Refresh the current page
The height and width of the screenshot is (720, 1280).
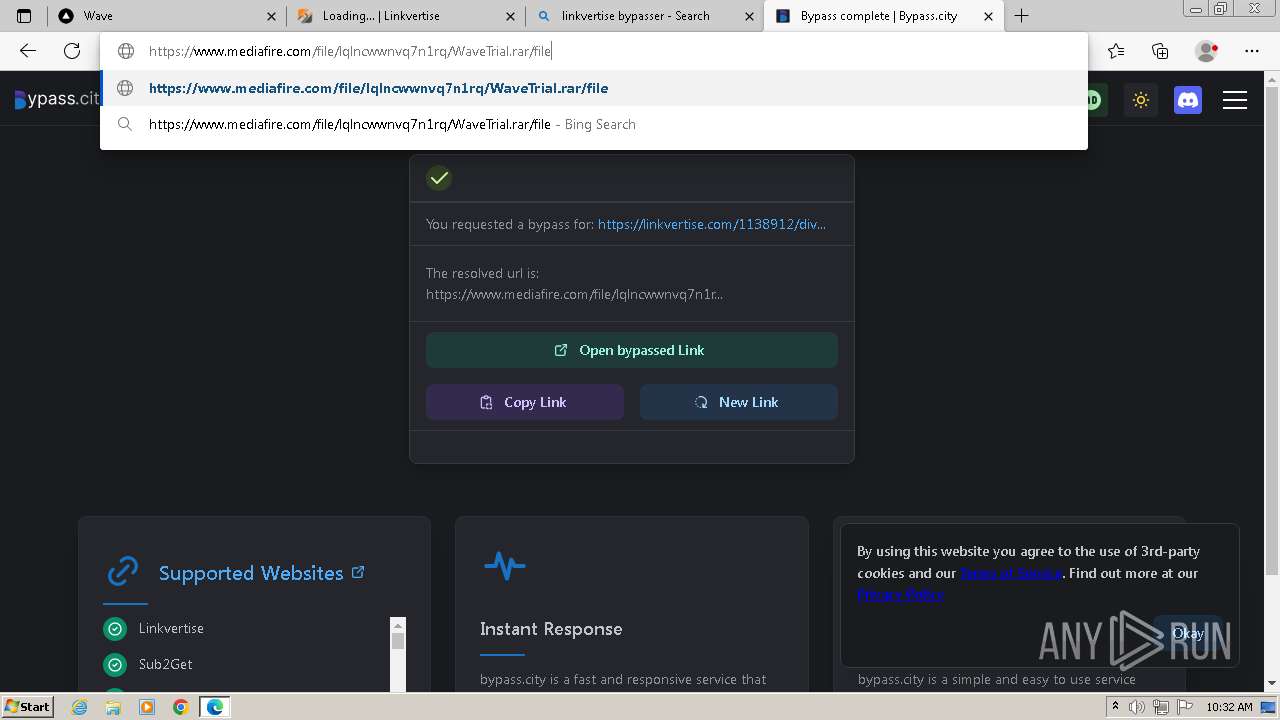coord(72,51)
